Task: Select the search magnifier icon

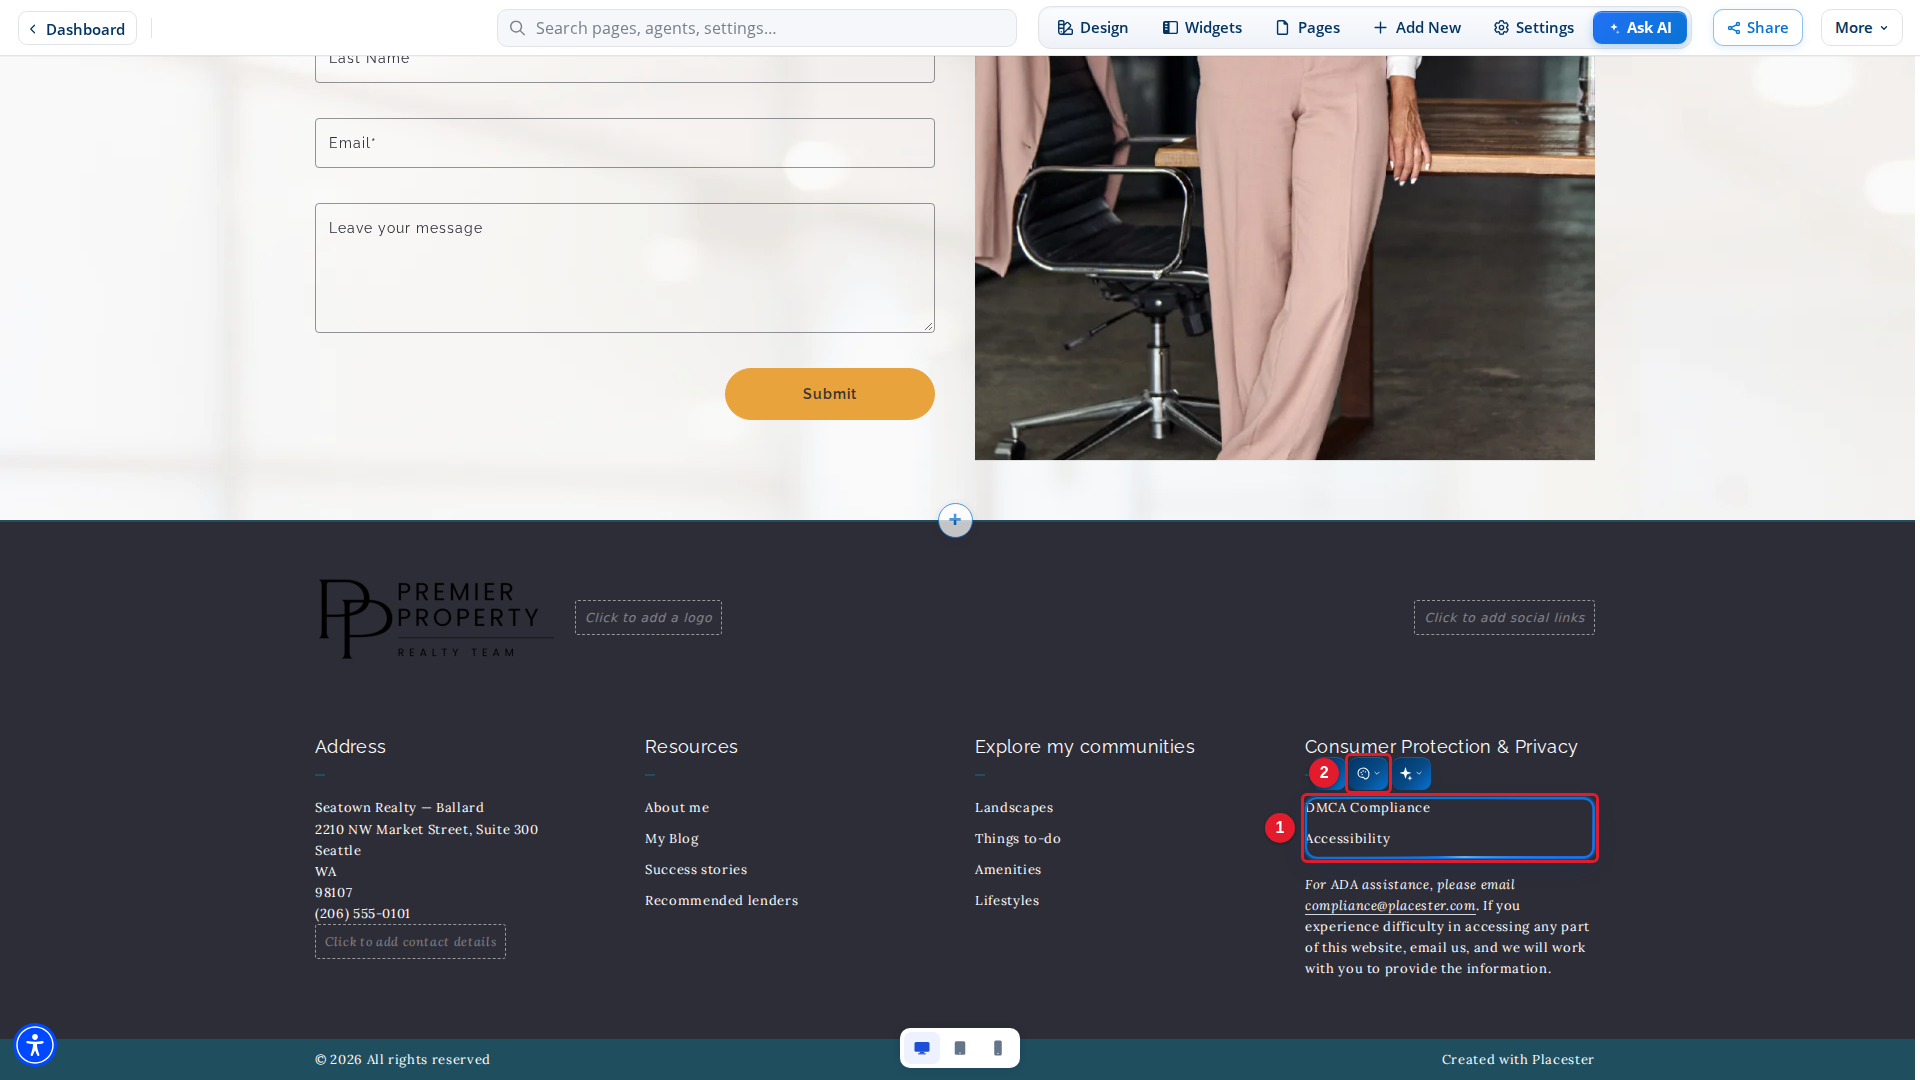Action: (517, 28)
